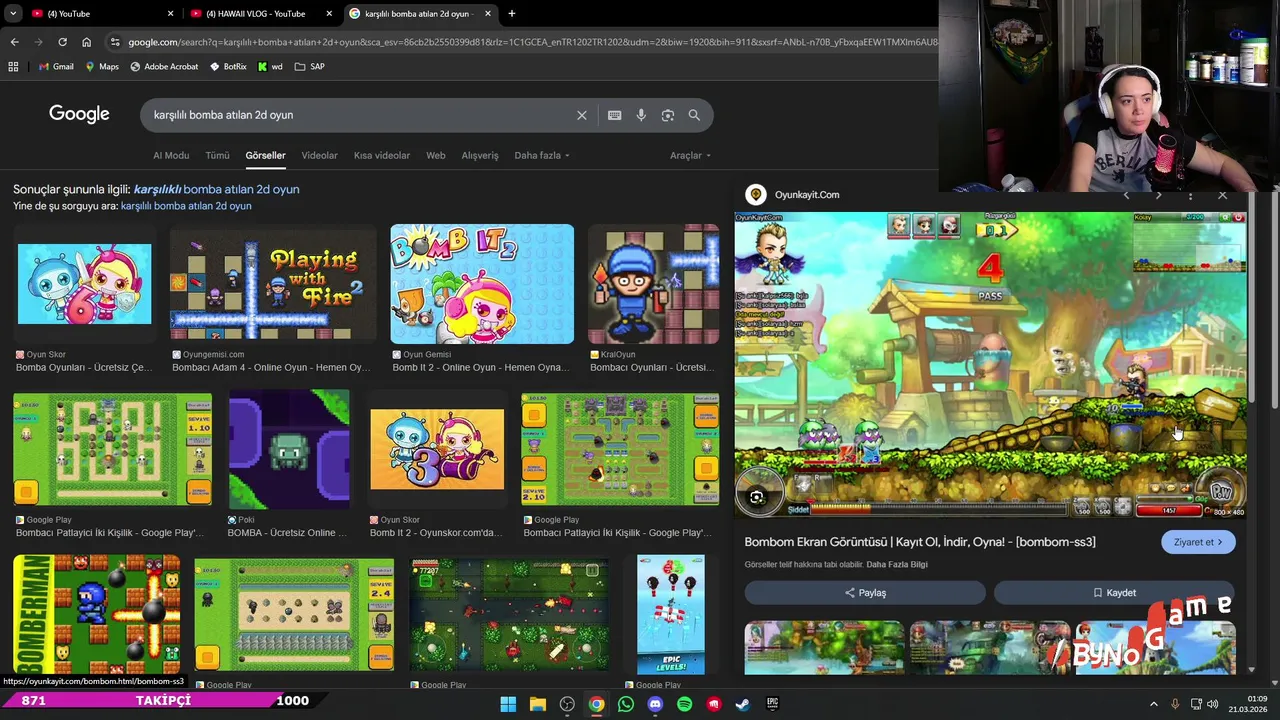Click the Ziyaret et button
This screenshot has width=1280, height=720.
click(x=1198, y=542)
